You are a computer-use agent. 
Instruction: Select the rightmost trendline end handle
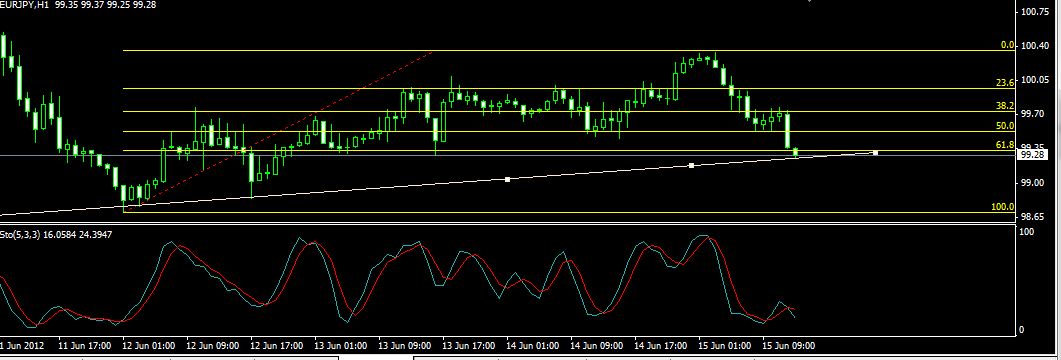(876, 153)
